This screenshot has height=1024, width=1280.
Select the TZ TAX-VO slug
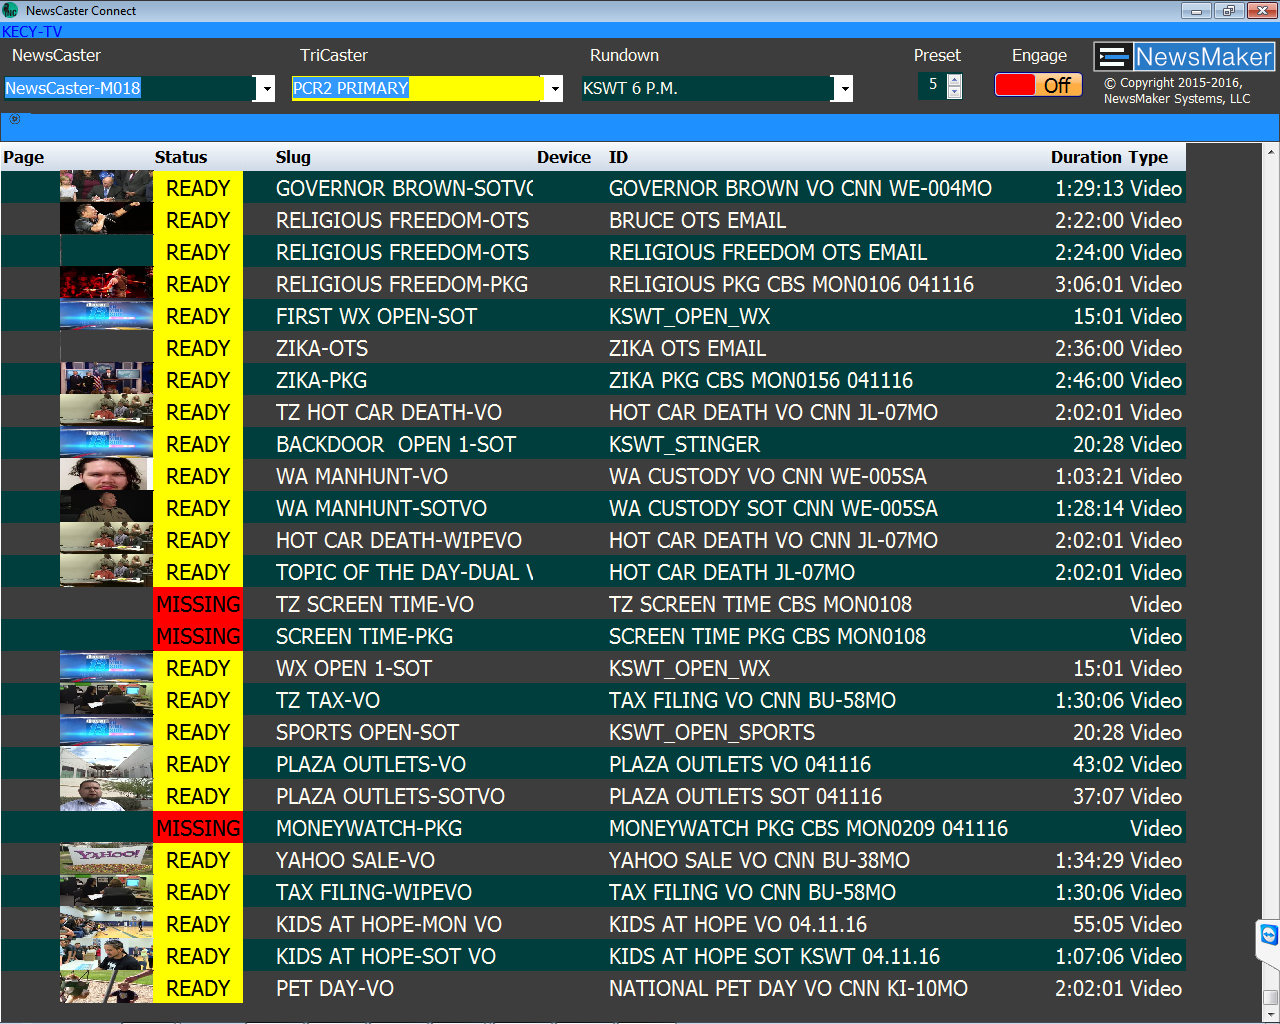coord(328,700)
